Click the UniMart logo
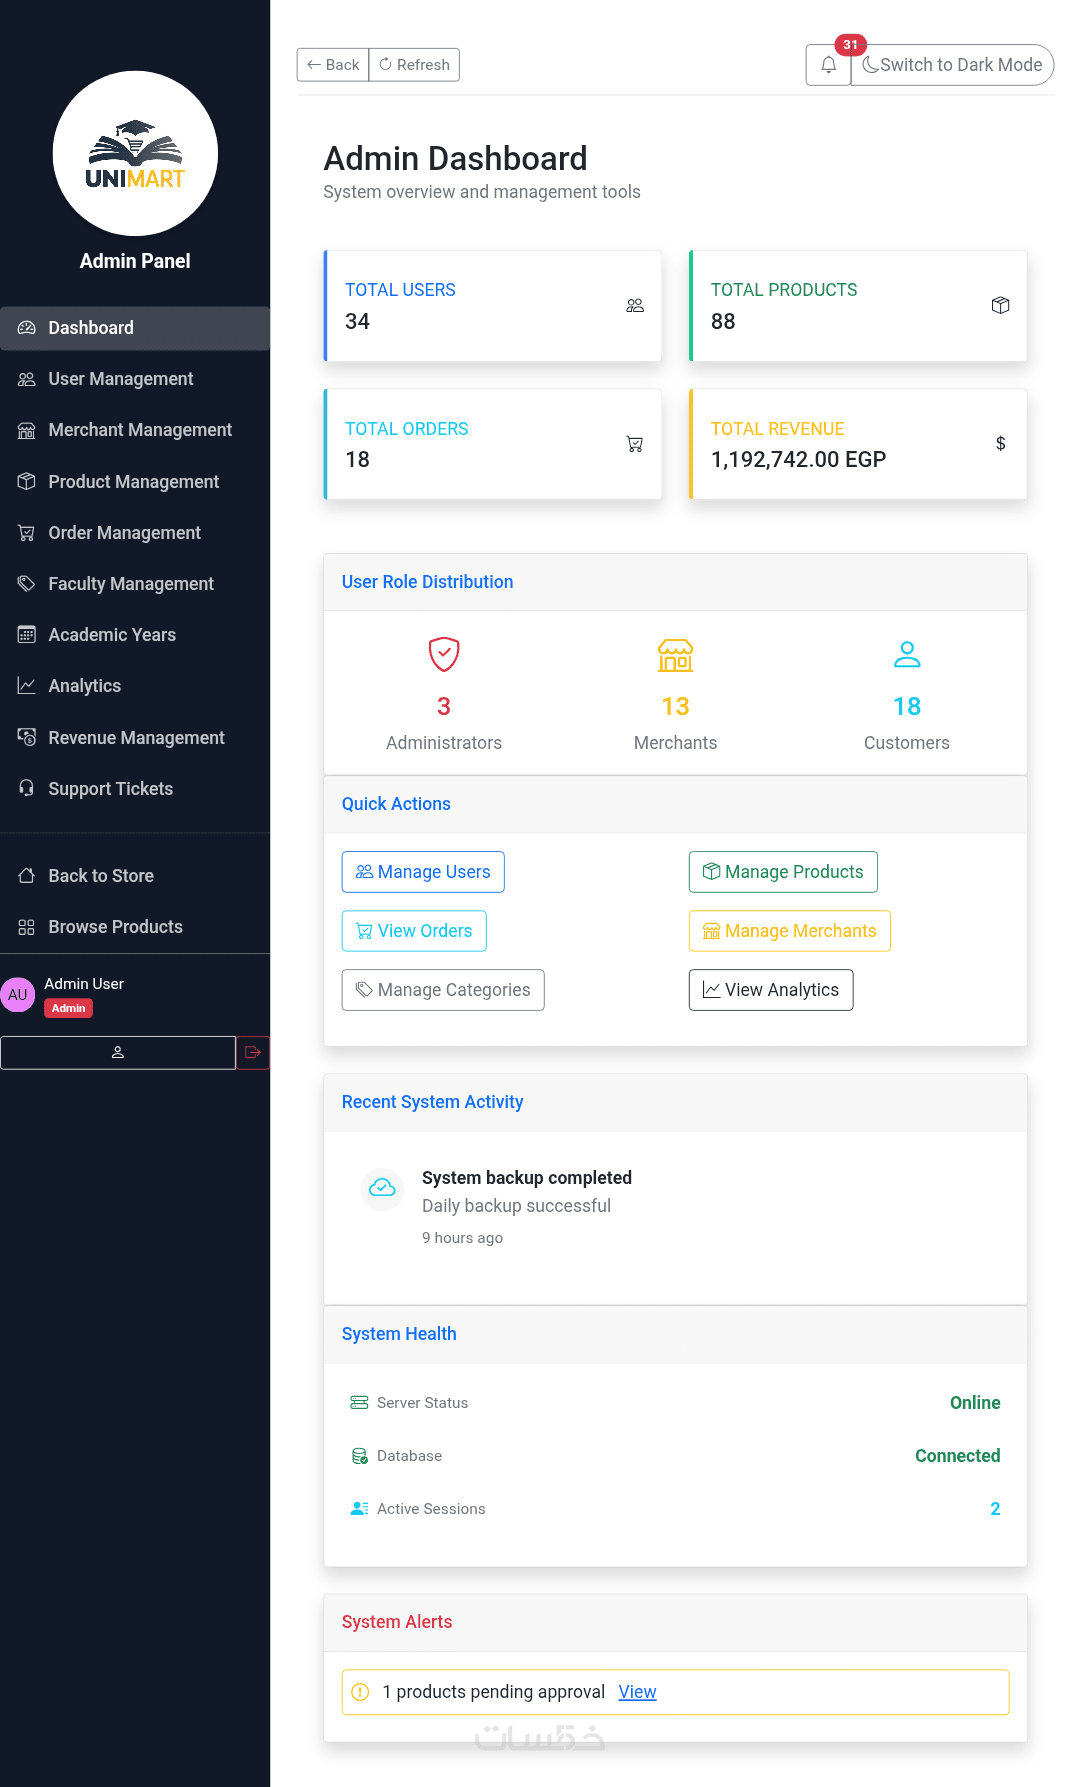 click(135, 153)
